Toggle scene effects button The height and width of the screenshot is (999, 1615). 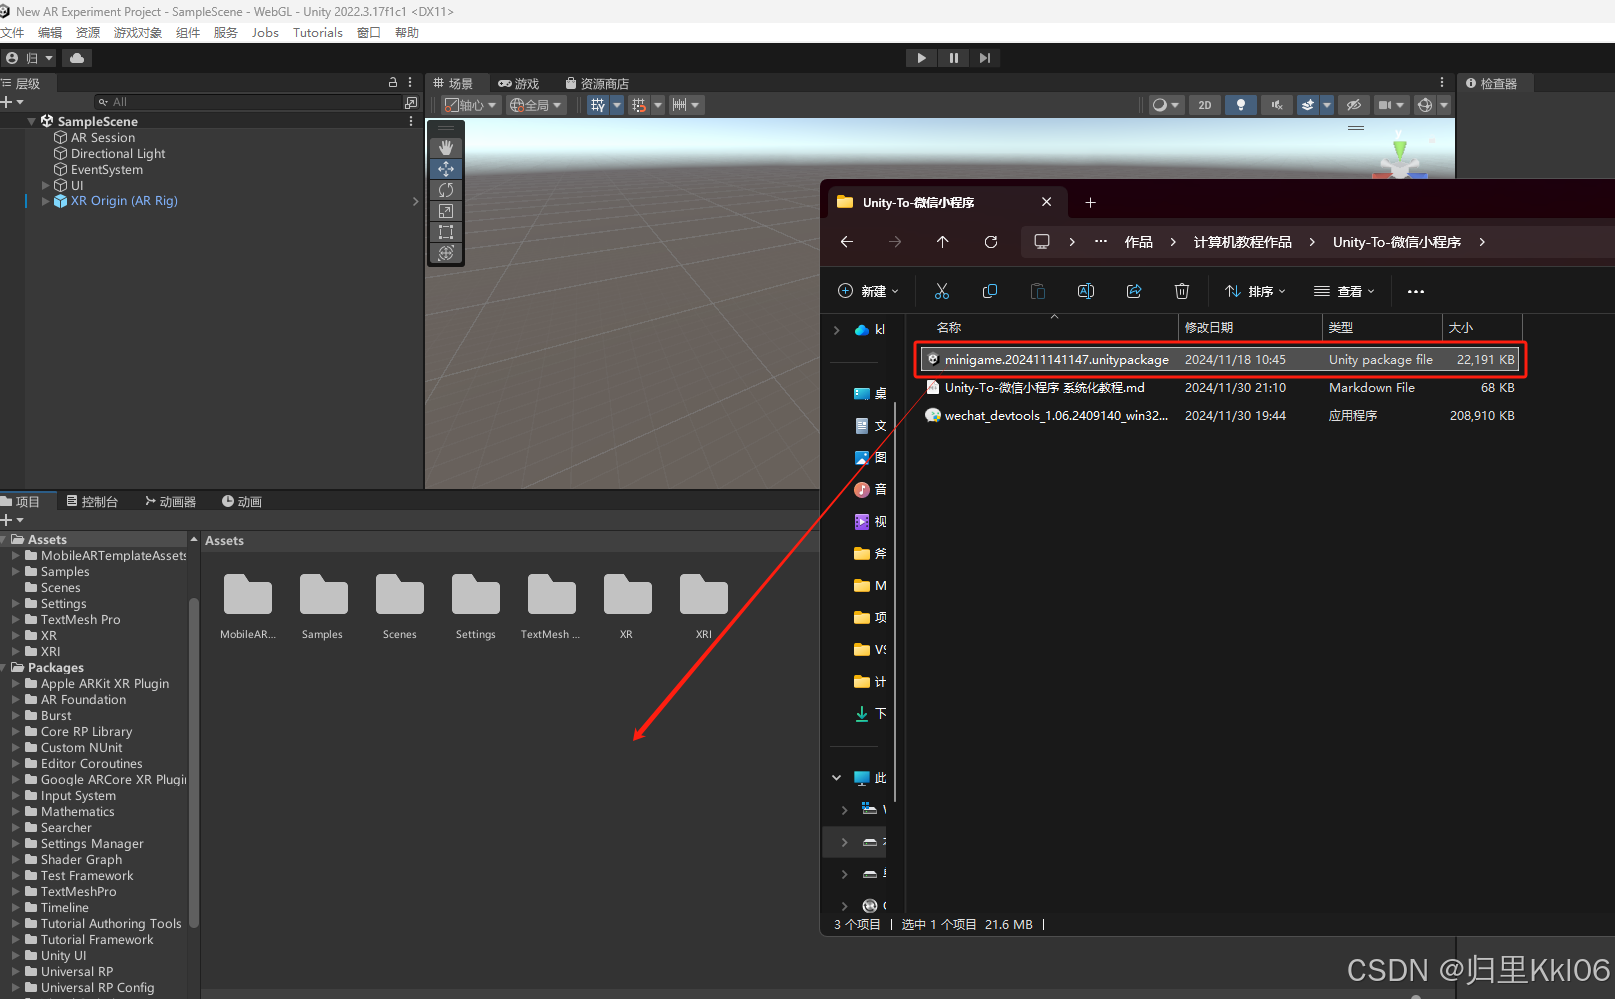tap(1307, 105)
